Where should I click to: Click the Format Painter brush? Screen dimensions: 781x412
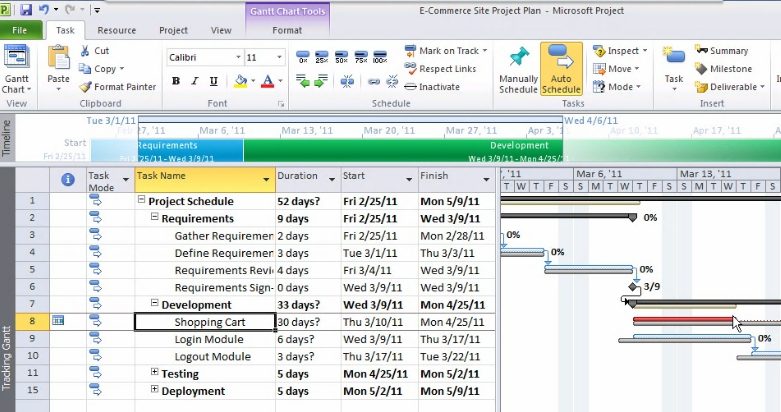point(118,87)
